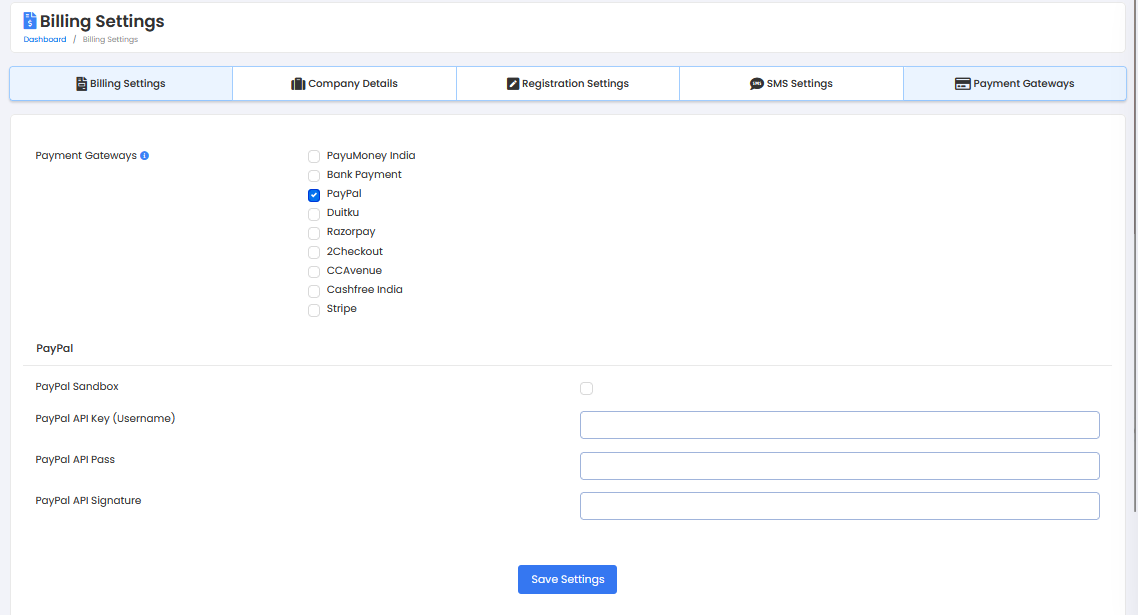
Task: Follow the Dashboard breadcrumb link
Action: tap(45, 40)
